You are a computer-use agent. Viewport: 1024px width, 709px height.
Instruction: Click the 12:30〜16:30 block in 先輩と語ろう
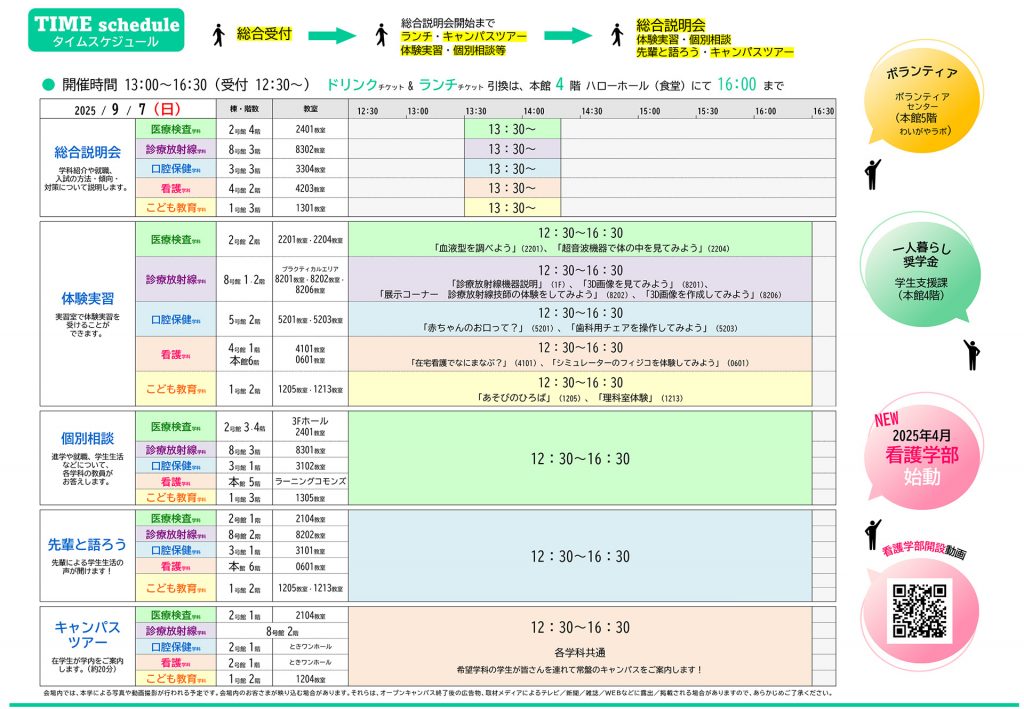point(580,556)
